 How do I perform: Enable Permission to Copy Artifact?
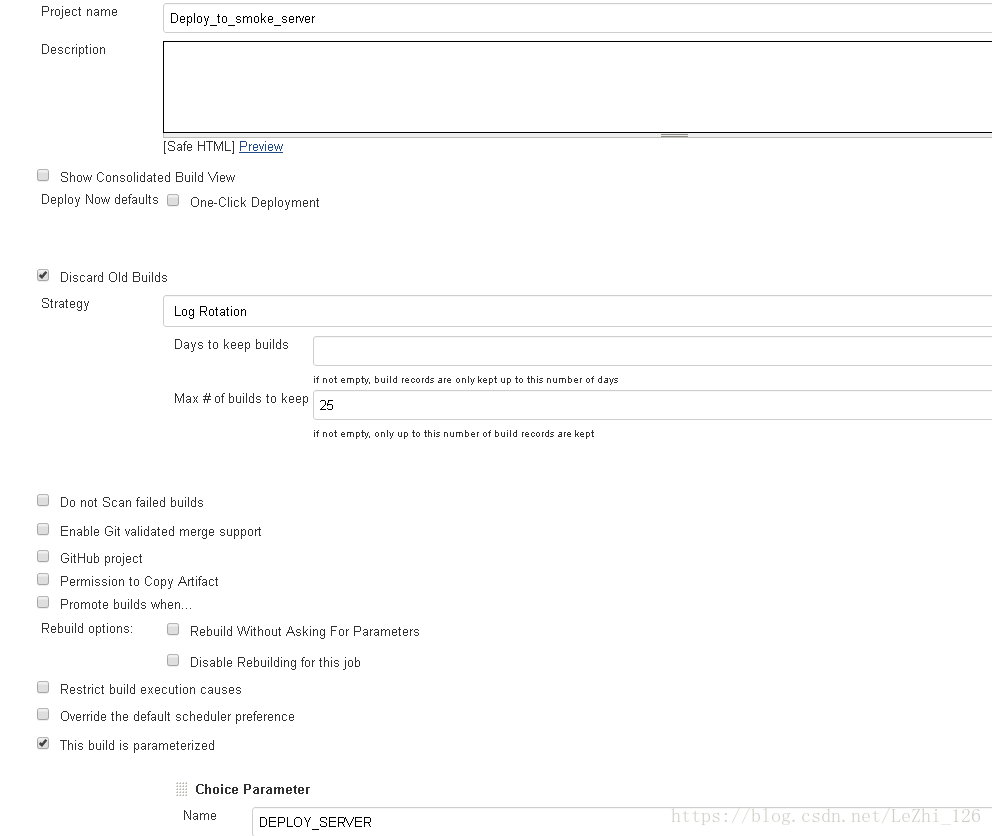pyautogui.click(x=43, y=579)
